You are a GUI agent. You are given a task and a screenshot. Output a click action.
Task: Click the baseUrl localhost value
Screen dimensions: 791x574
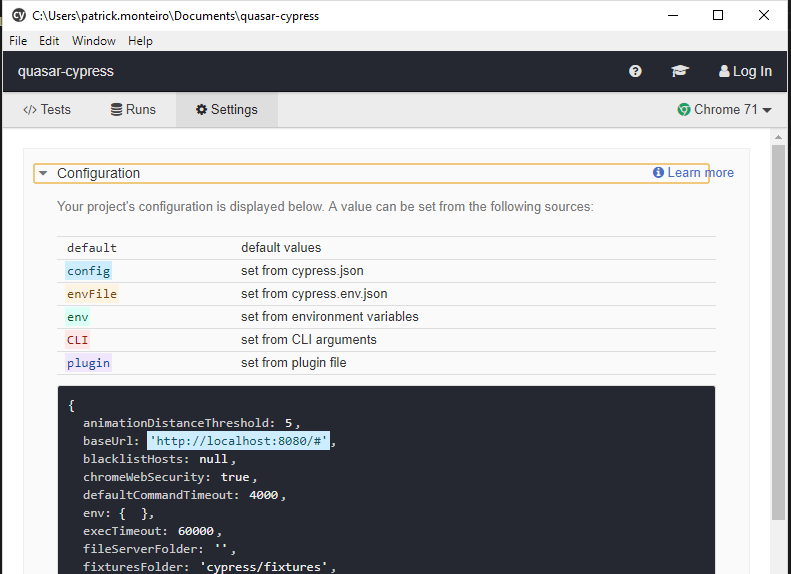(x=239, y=441)
